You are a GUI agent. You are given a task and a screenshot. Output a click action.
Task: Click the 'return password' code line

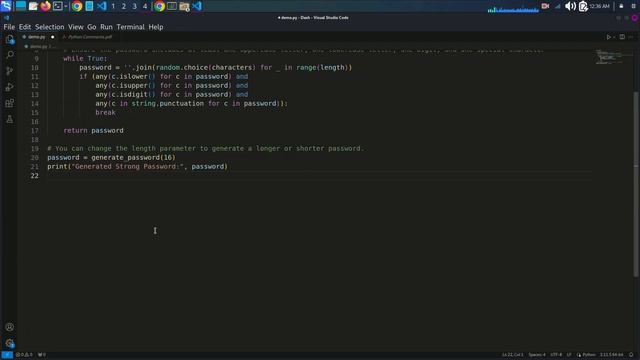[x=93, y=131]
